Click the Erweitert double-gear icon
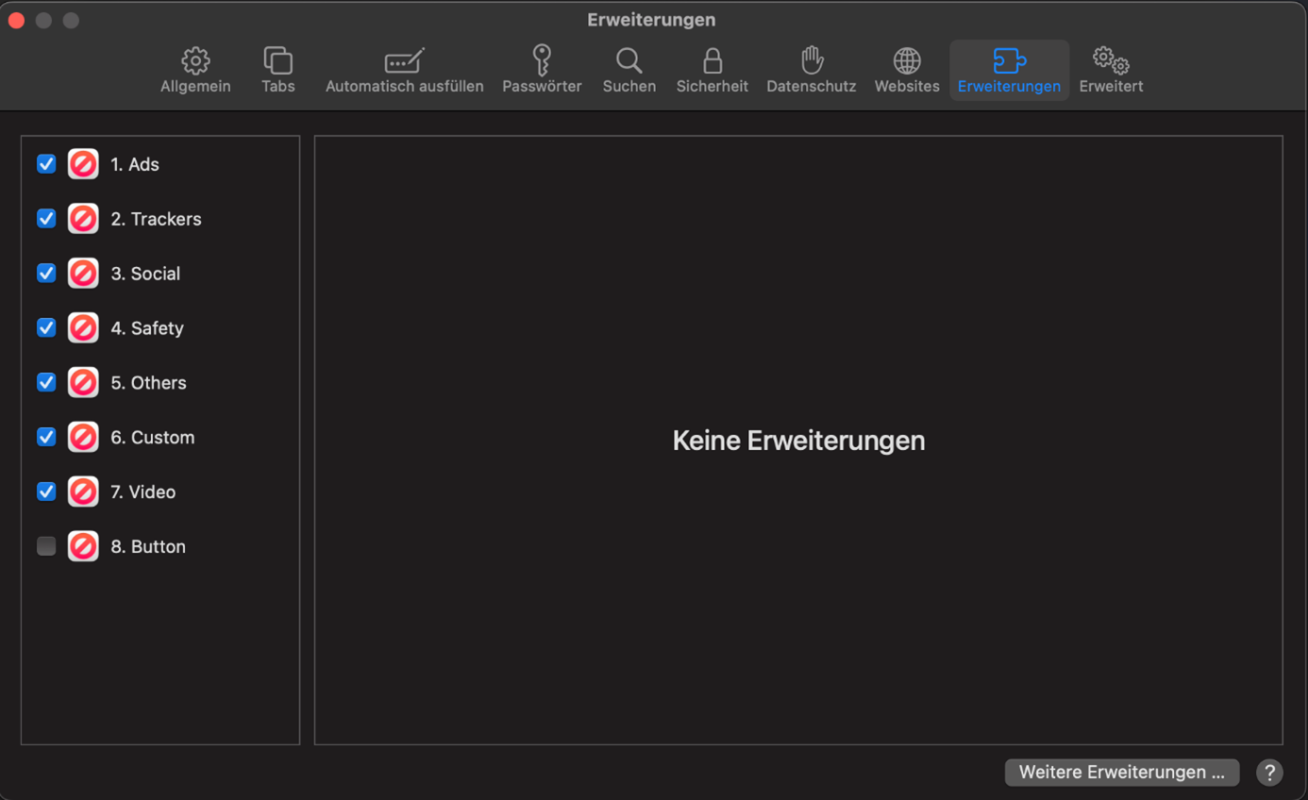This screenshot has height=800, width=1308. click(1110, 61)
